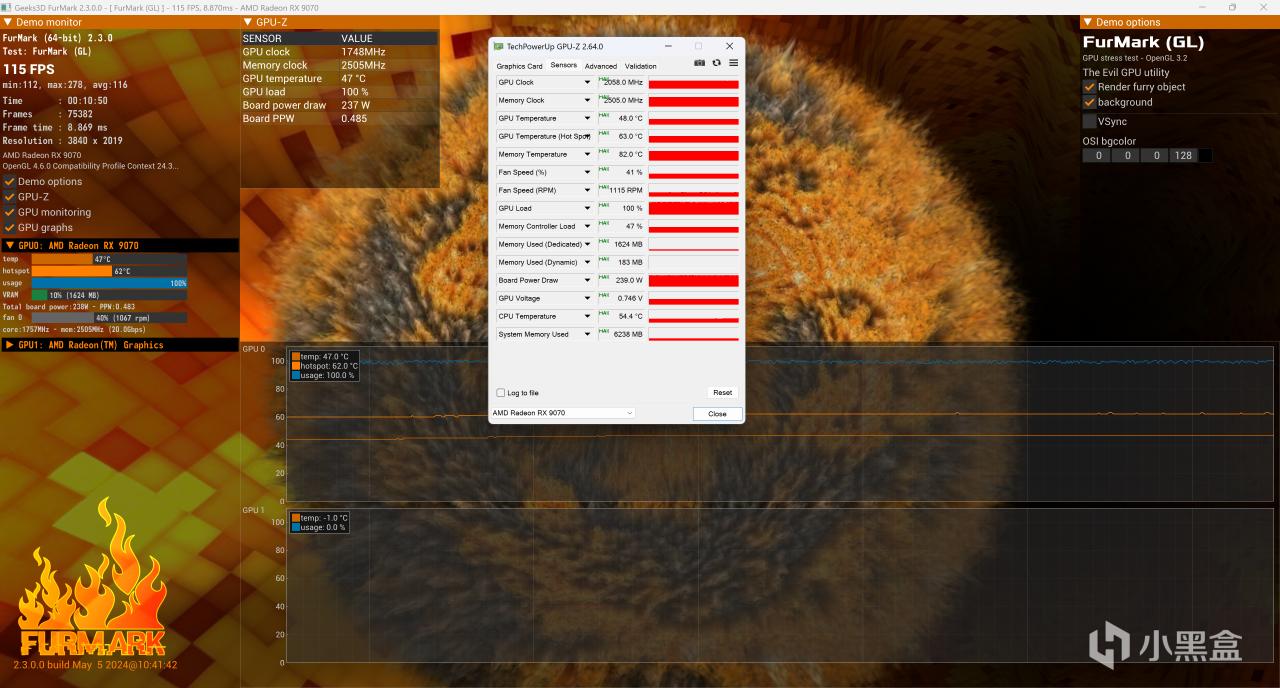The height and width of the screenshot is (688, 1280).
Task: Select the Sensors tab in GPU-Z
Action: [x=564, y=65]
